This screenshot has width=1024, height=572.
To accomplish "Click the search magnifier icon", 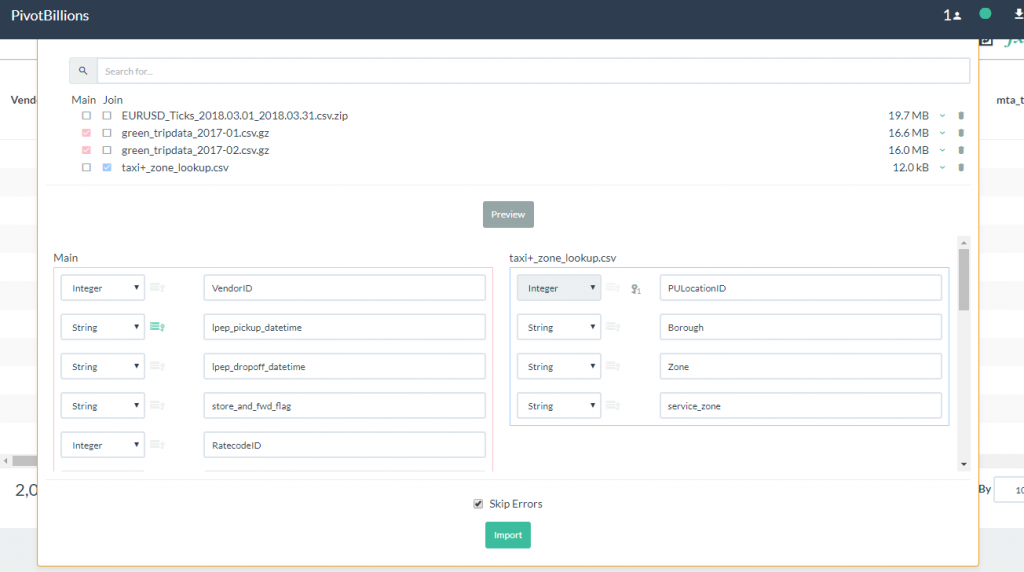I will tap(83, 71).
